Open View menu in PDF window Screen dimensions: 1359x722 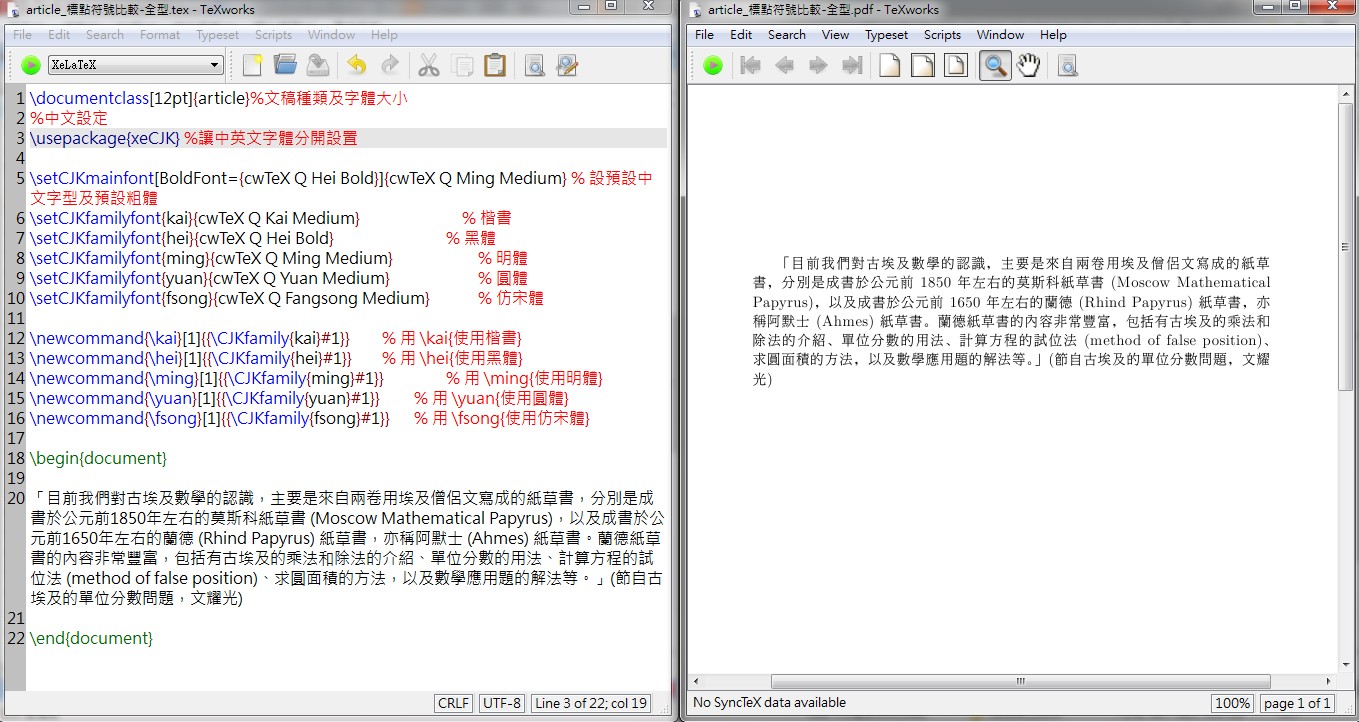(835, 34)
